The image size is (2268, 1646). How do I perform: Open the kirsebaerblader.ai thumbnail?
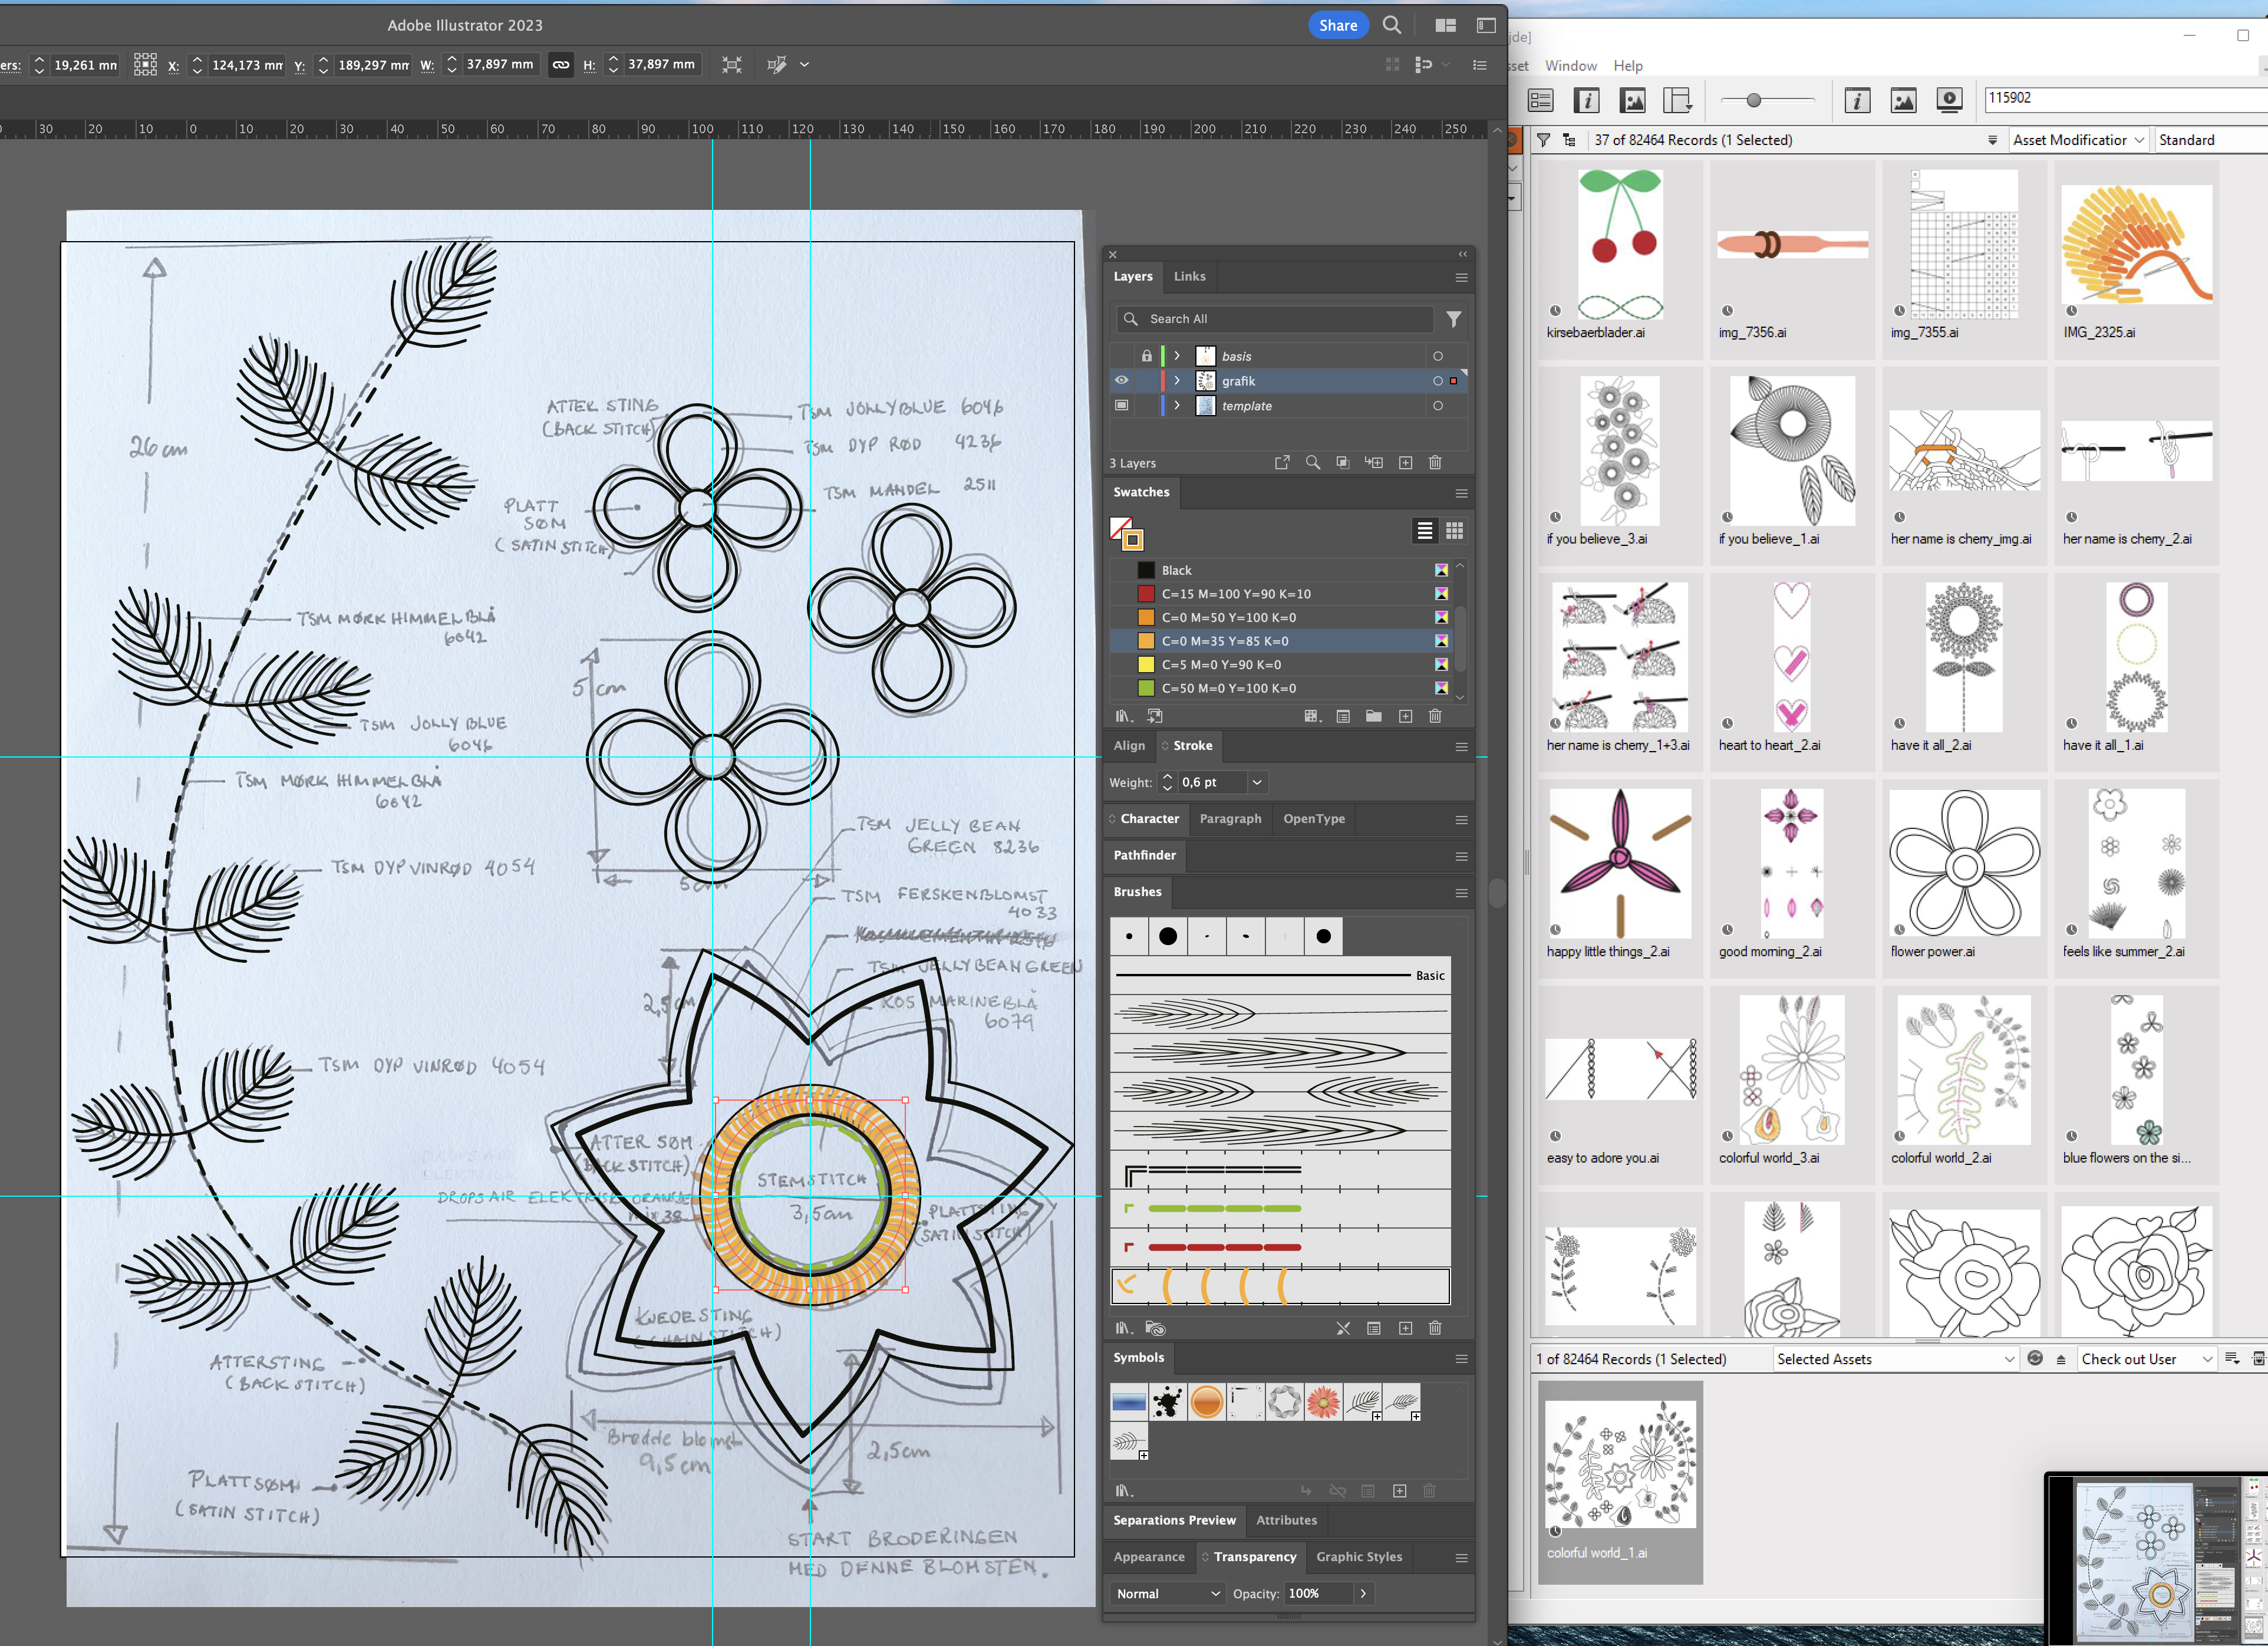(x=1620, y=244)
